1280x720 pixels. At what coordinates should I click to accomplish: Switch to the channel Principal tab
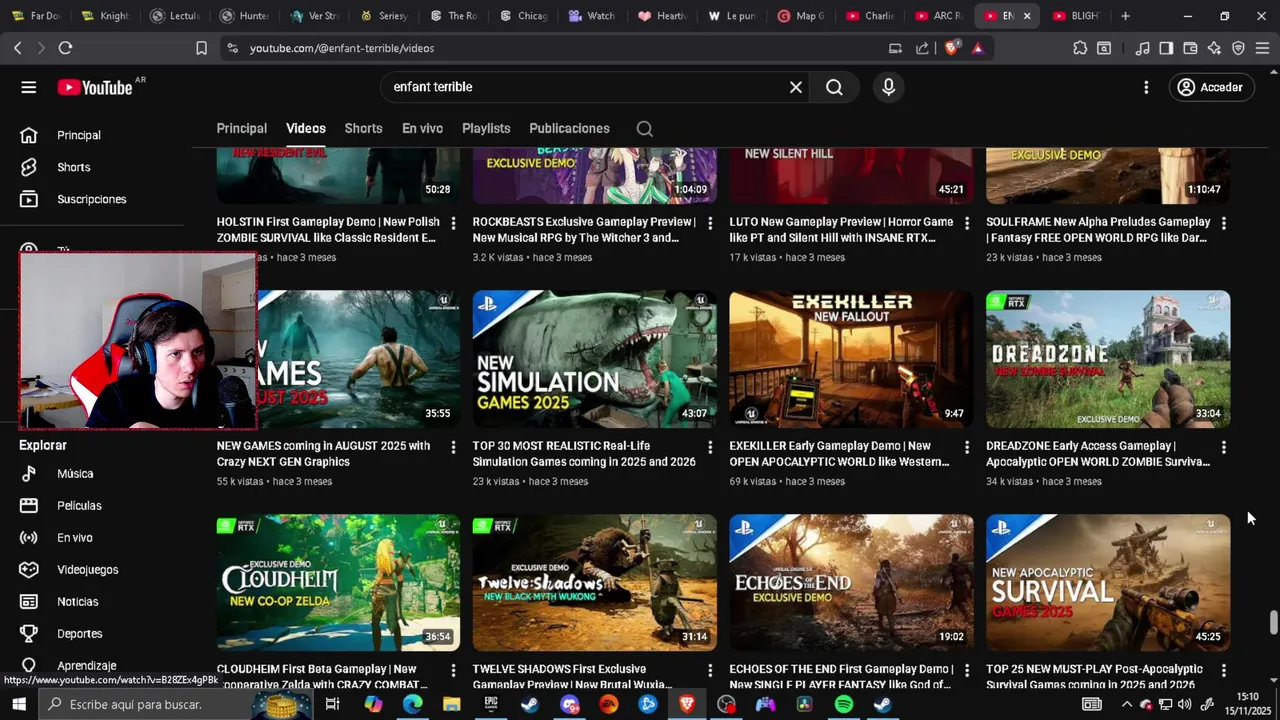[242, 128]
